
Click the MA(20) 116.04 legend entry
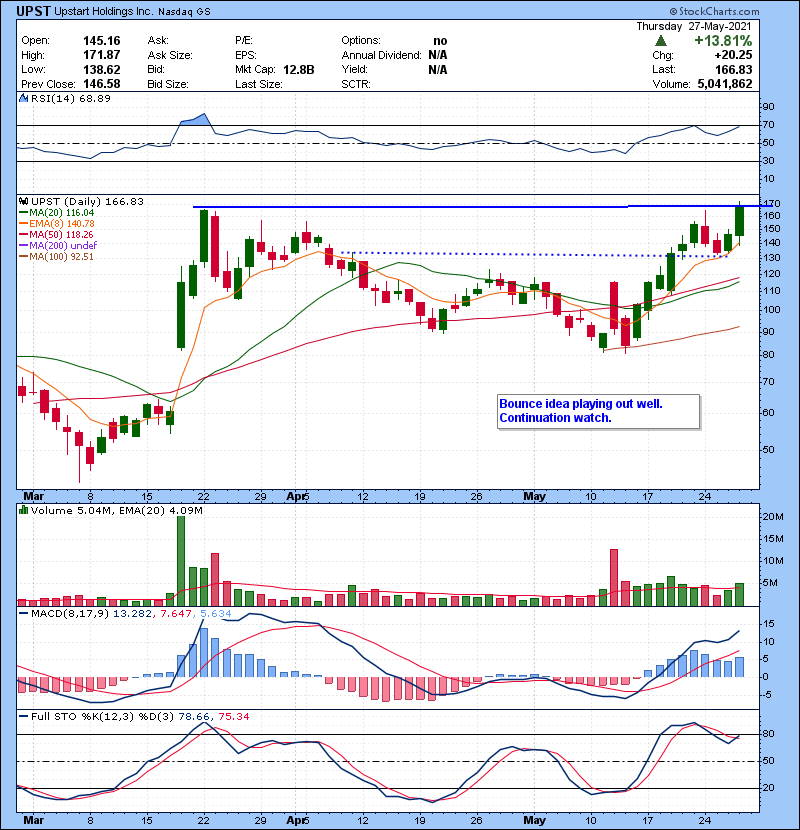click(x=57, y=212)
